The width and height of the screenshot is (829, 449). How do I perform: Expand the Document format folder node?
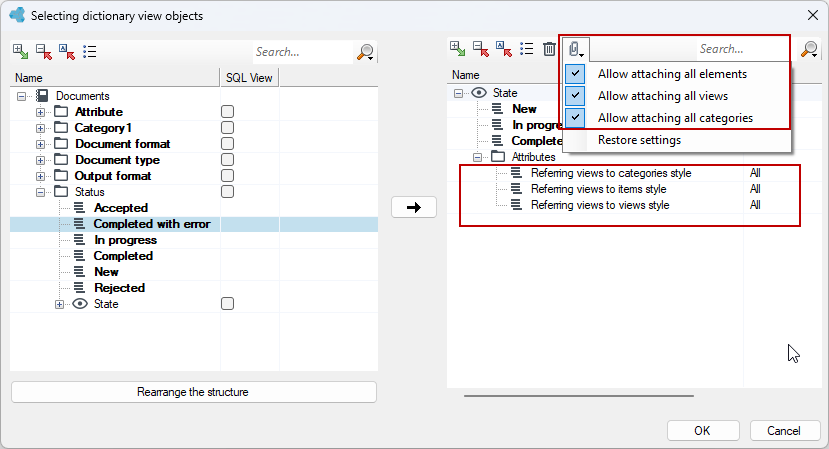[x=40, y=144]
